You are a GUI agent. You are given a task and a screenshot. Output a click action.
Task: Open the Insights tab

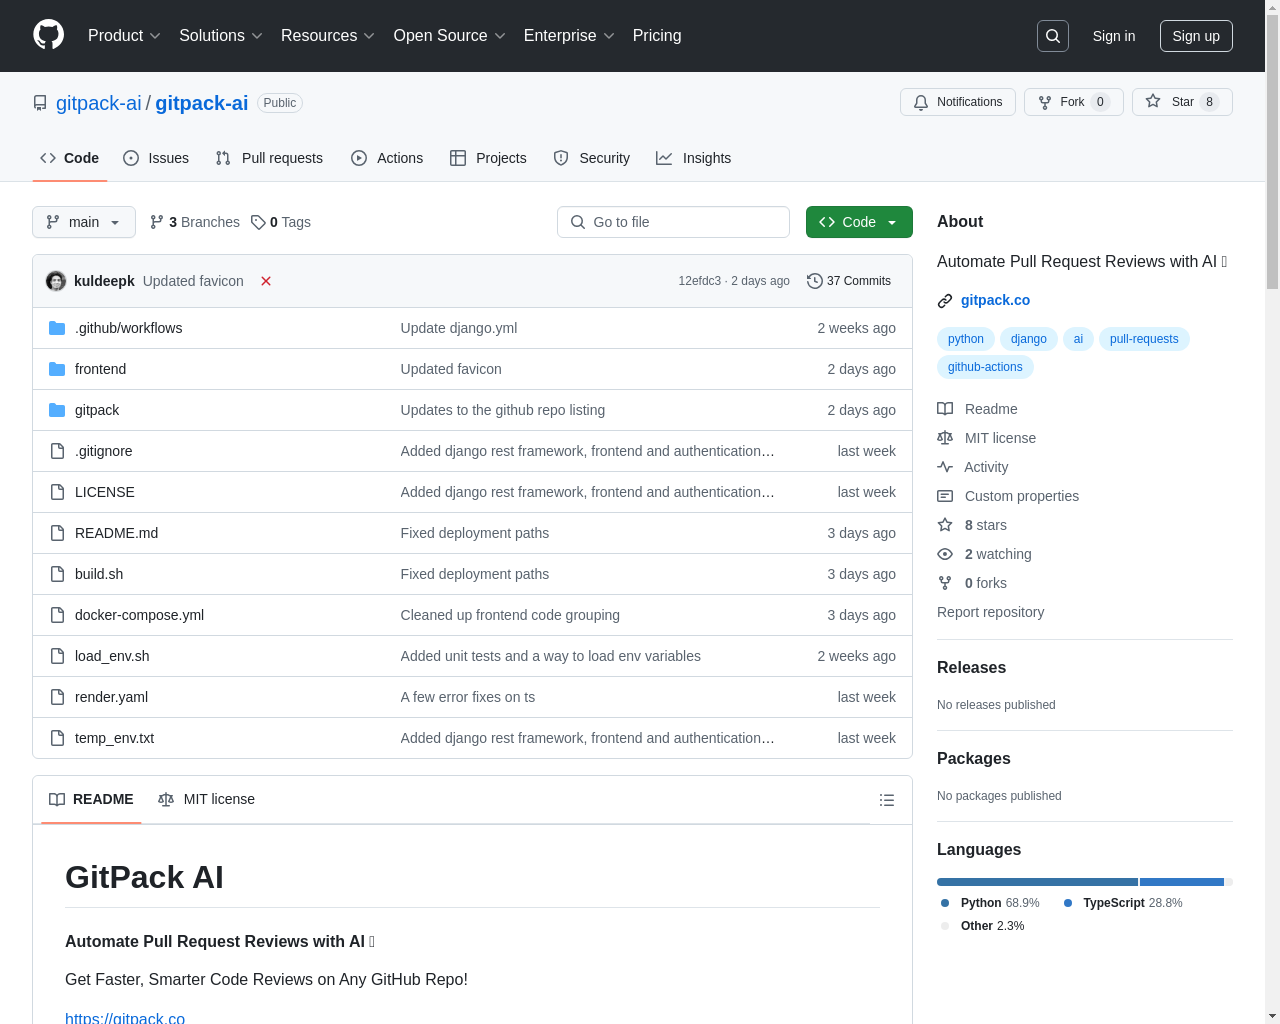point(694,158)
